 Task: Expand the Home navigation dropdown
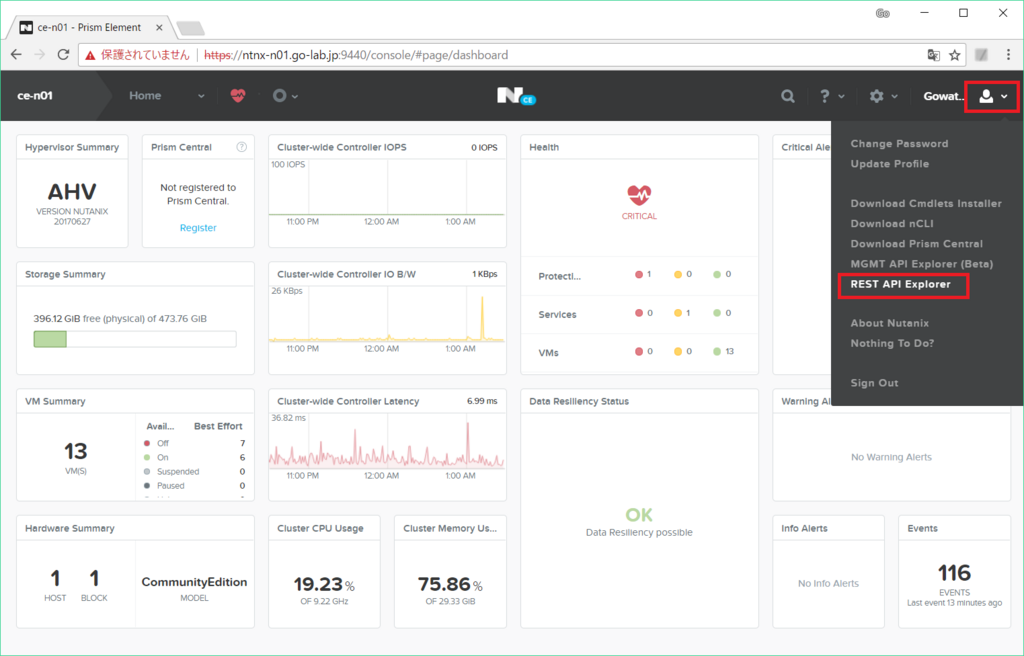(200, 96)
